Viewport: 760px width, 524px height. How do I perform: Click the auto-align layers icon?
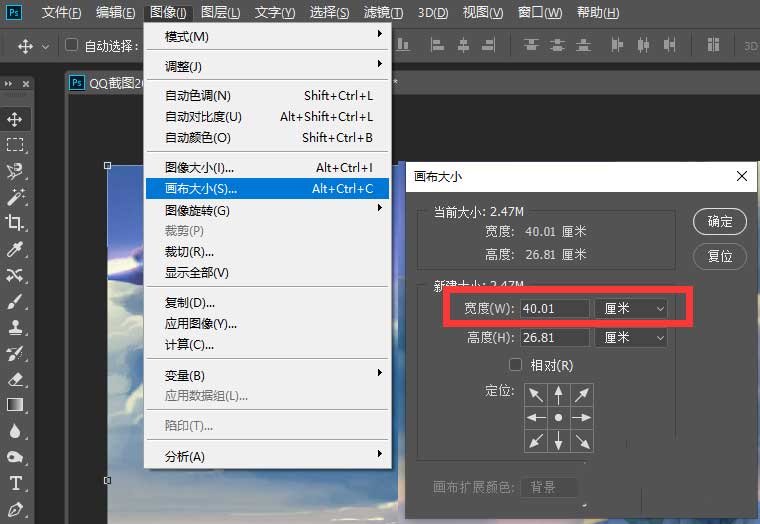pos(713,45)
